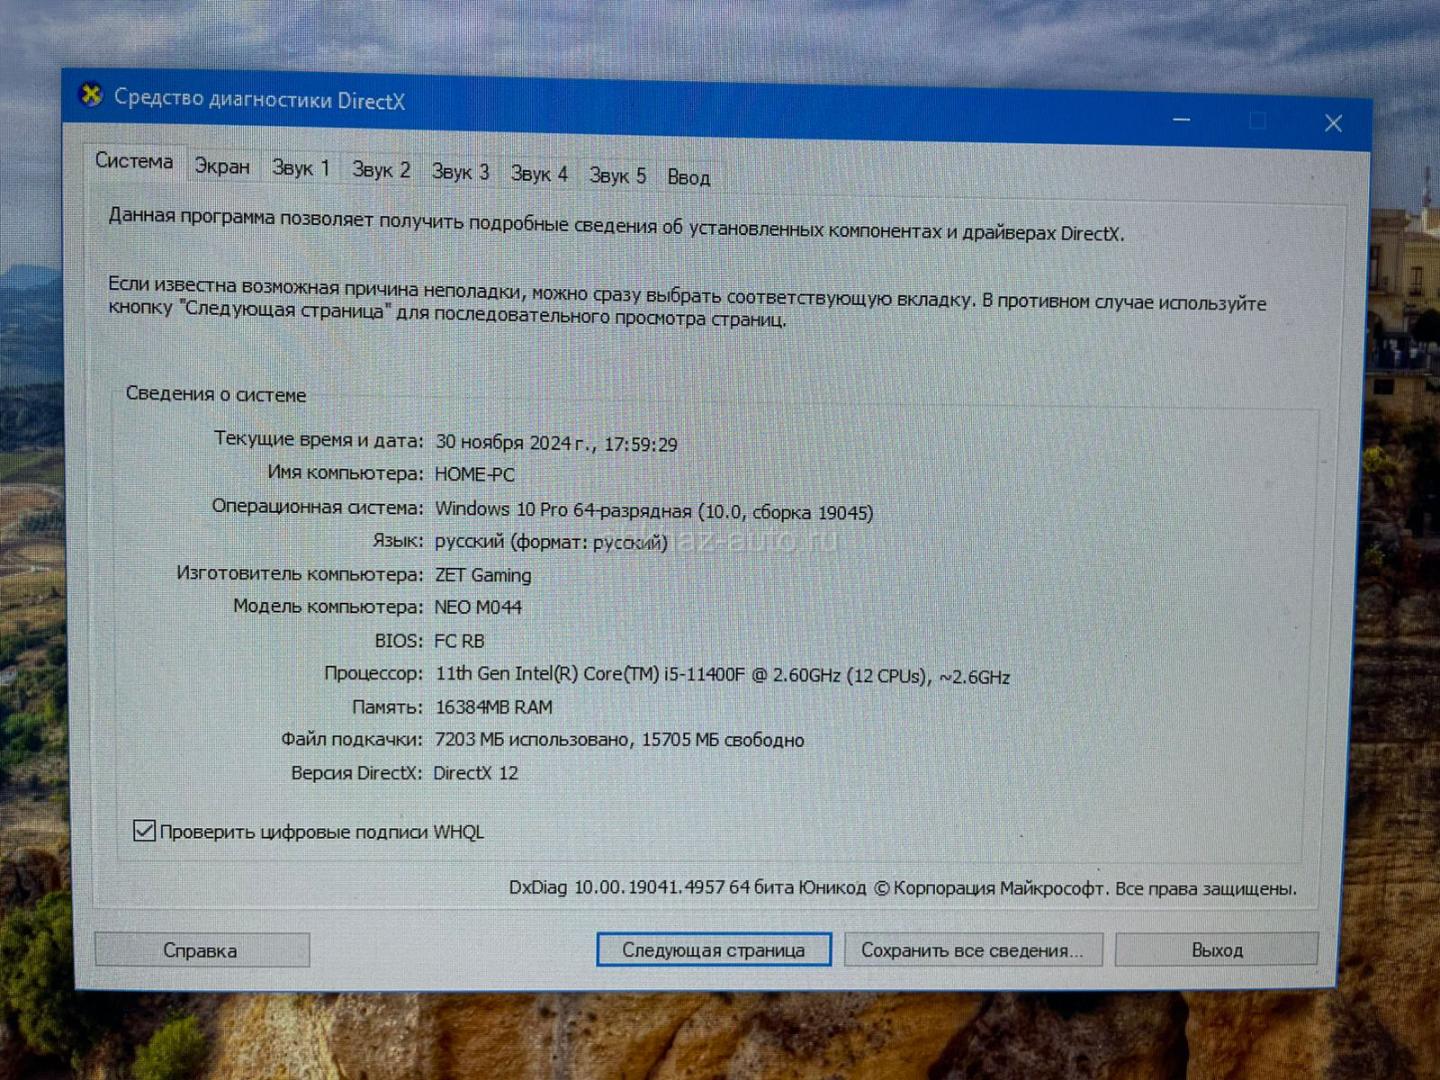The image size is (1440, 1080).
Task: Click the processor value i5-11400F
Action: point(722,675)
